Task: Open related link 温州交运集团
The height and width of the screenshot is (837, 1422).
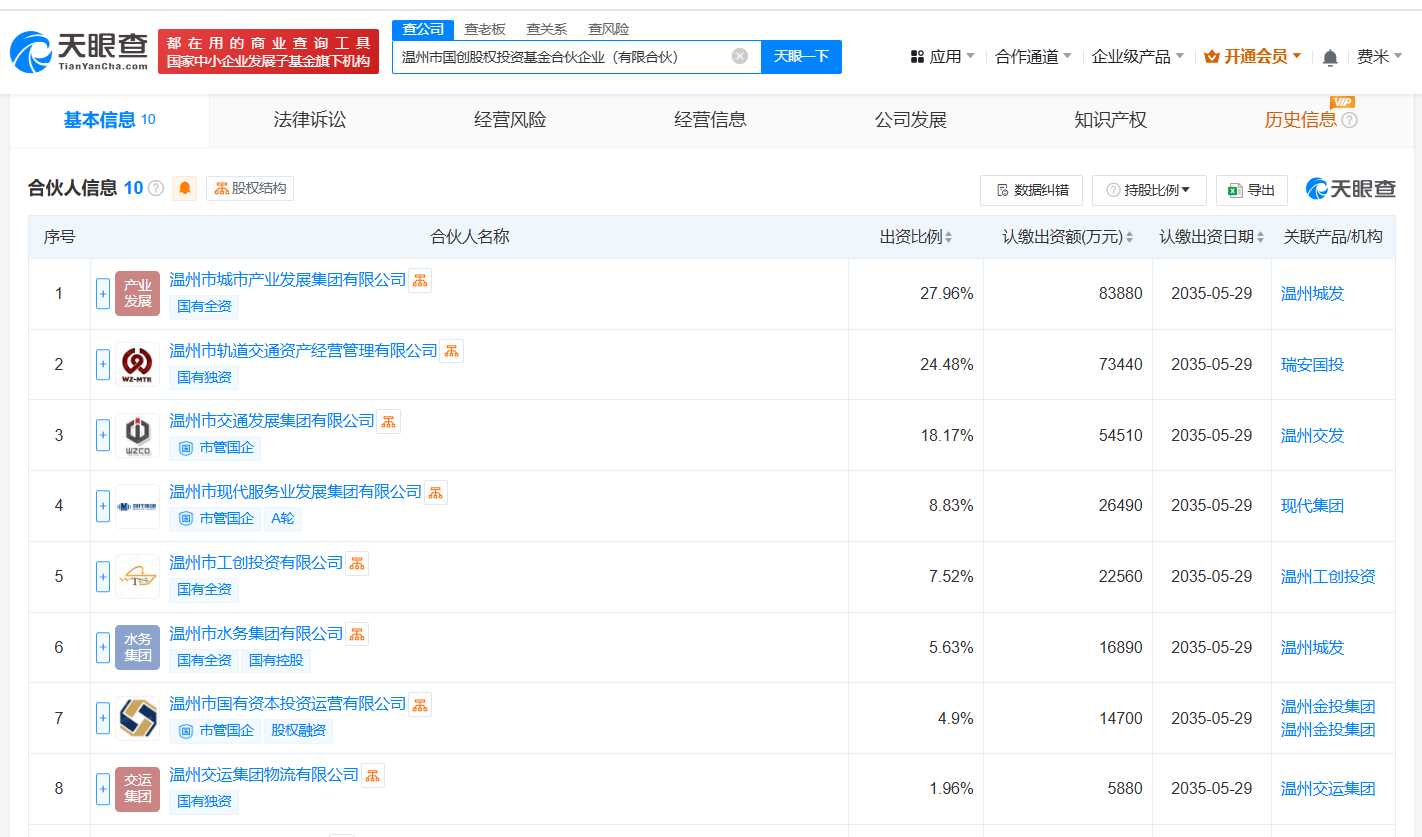Action: (x=1328, y=789)
